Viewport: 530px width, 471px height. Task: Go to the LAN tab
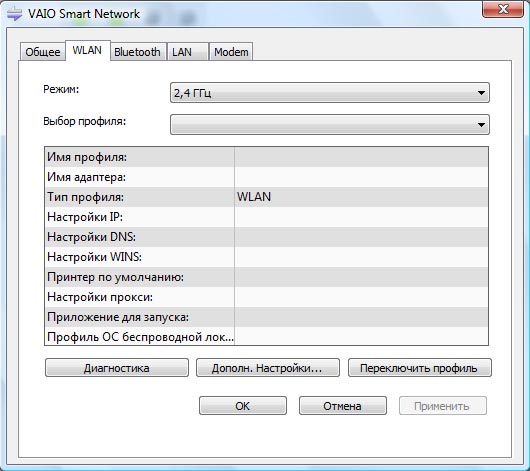pos(187,52)
